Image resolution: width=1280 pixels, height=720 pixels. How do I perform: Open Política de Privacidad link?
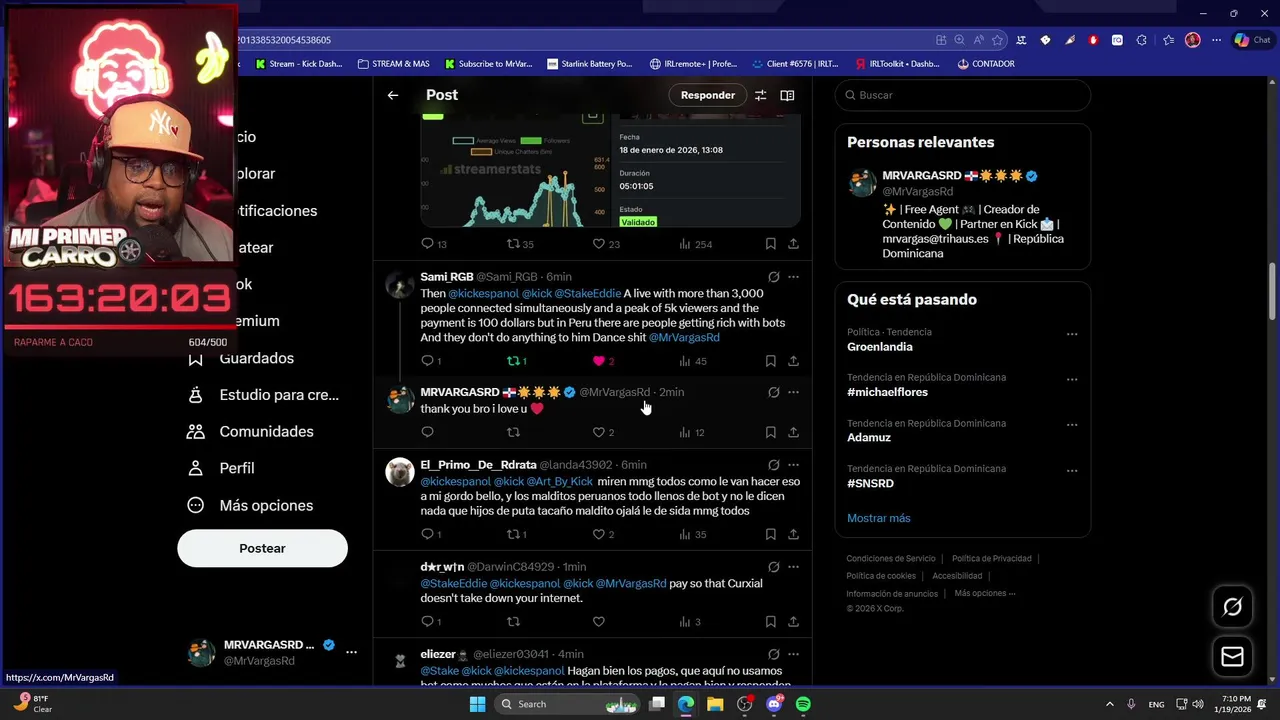991,559
